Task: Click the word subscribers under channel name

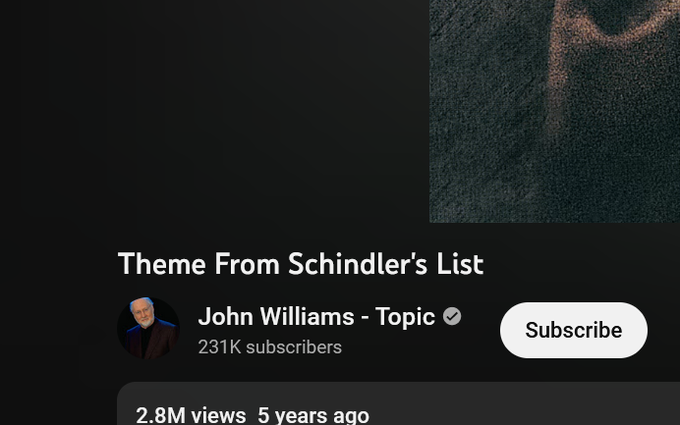Action: point(294,347)
